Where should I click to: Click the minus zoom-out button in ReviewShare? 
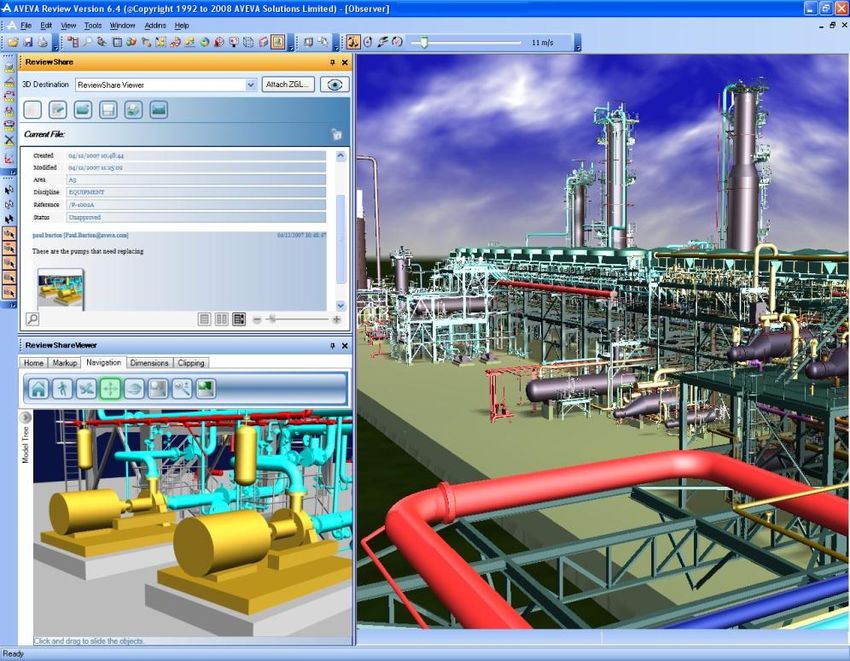pos(257,320)
